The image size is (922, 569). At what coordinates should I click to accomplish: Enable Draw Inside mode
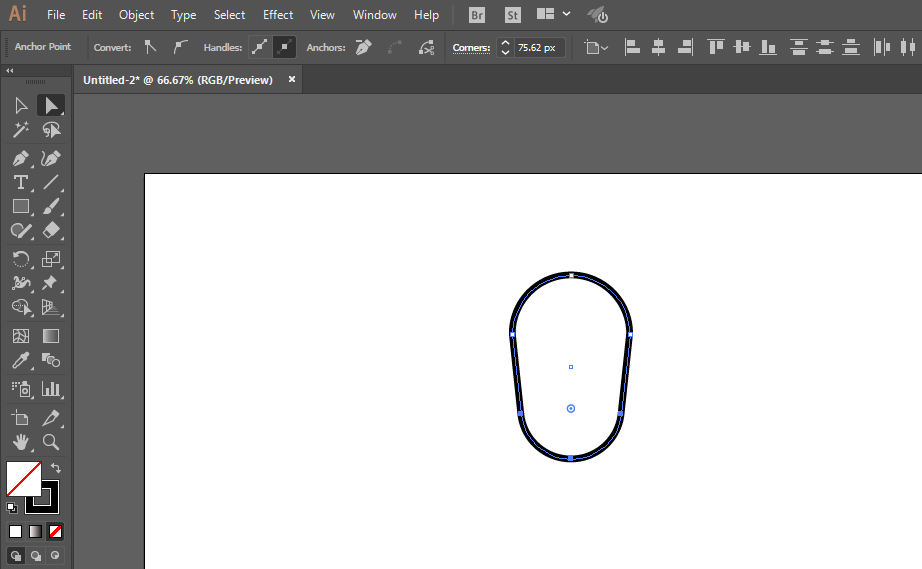coord(55,555)
